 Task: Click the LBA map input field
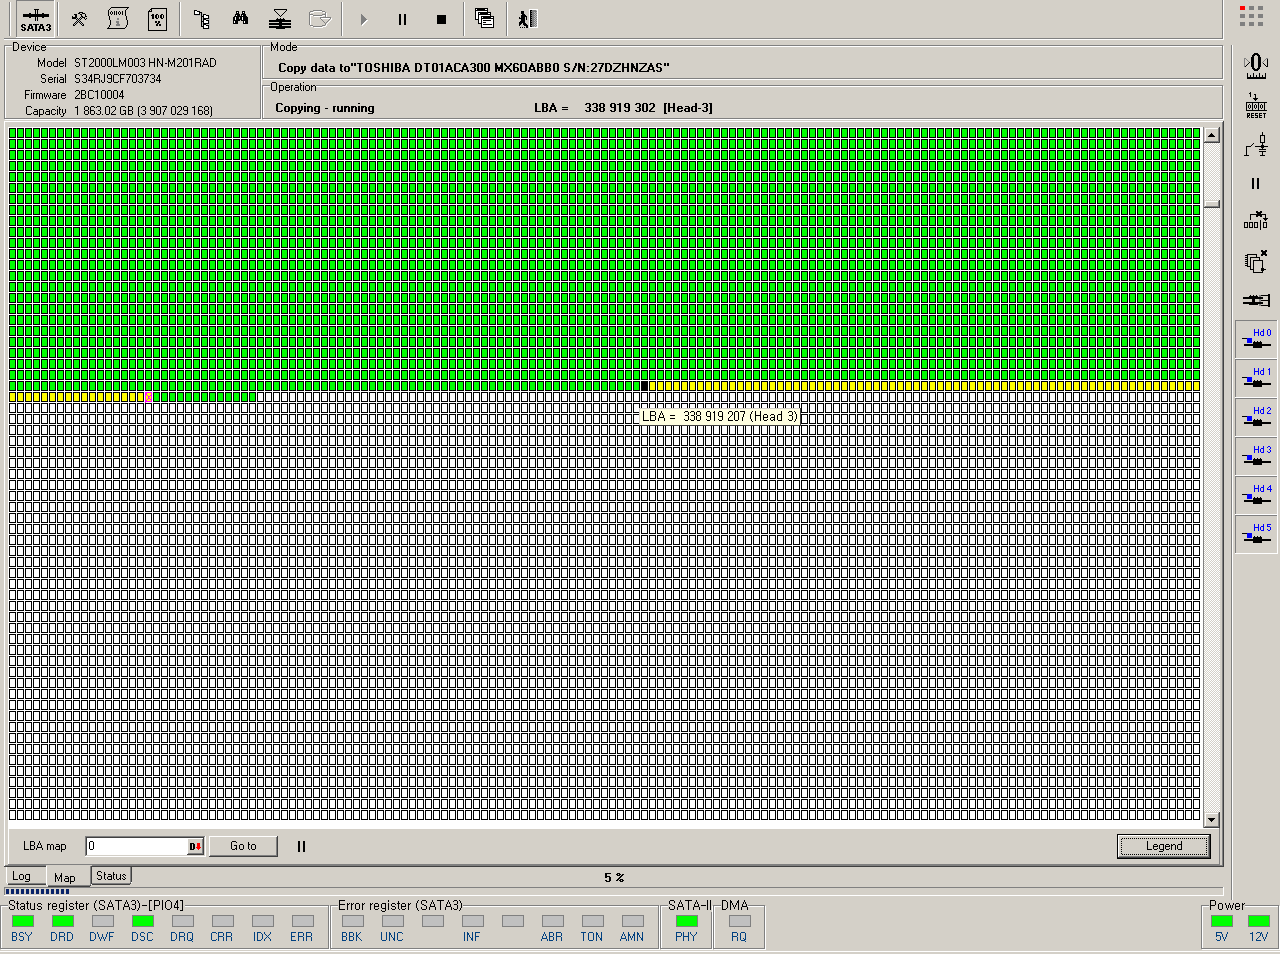(136, 846)
